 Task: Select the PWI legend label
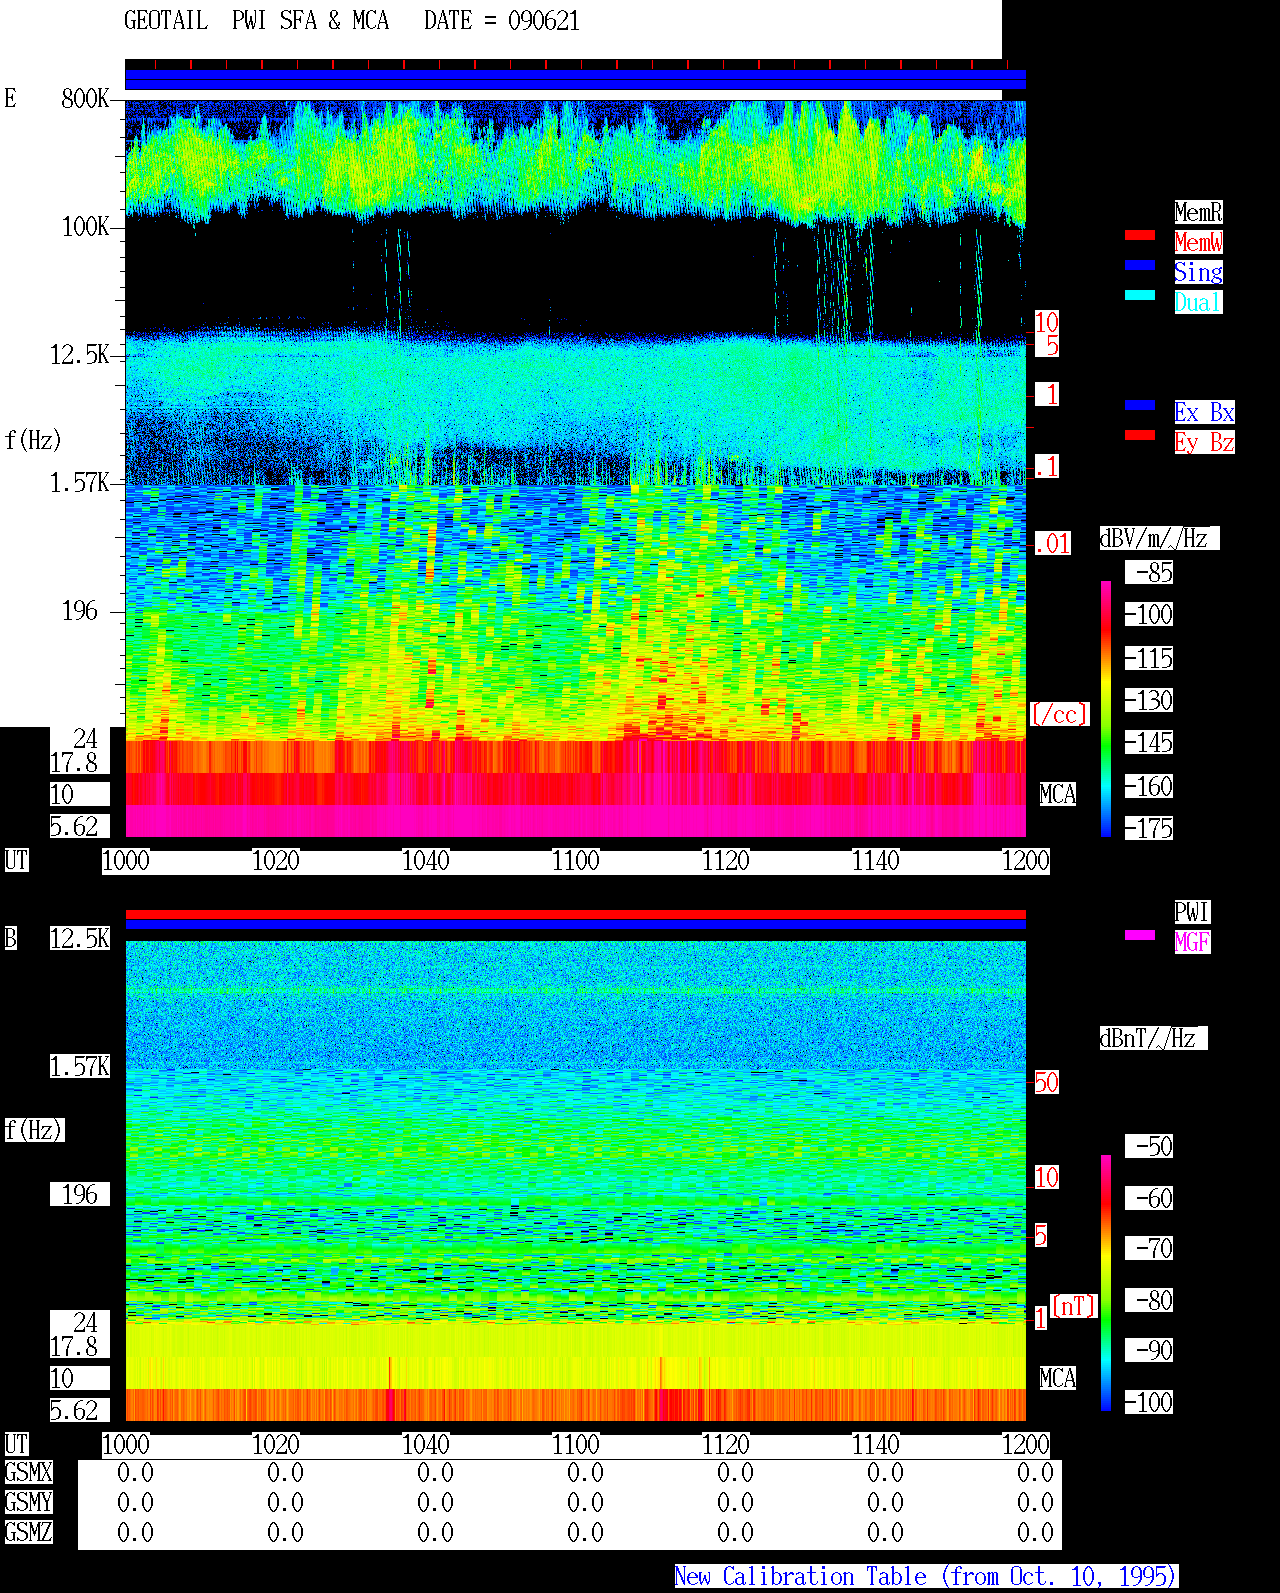point(1192,912)
